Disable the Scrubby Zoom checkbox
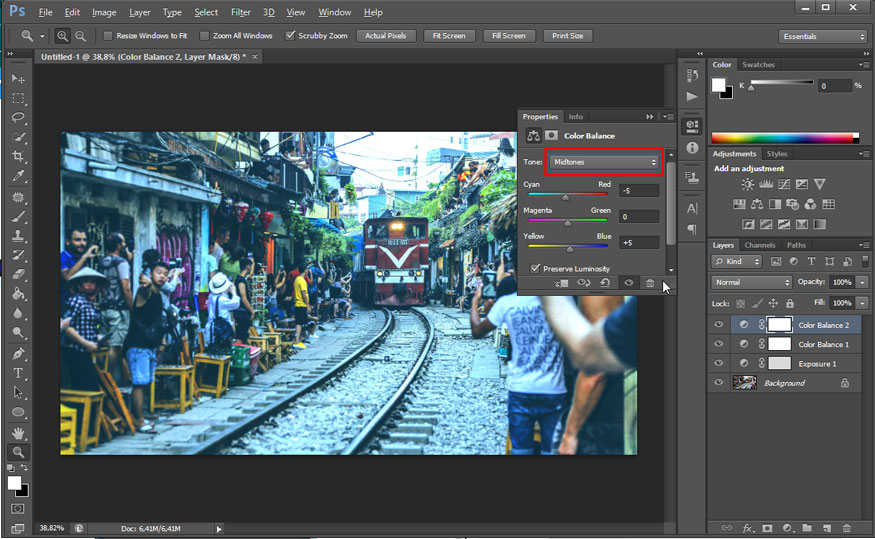Image resolution: width=875 pixels, height=539 pixels. pyautogui.click(x=290, y=36)
